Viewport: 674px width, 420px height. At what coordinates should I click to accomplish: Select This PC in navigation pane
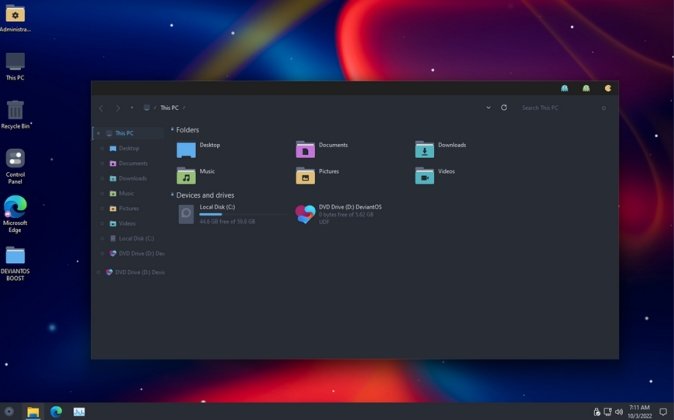pyautogui.click(x=124, y=133)
